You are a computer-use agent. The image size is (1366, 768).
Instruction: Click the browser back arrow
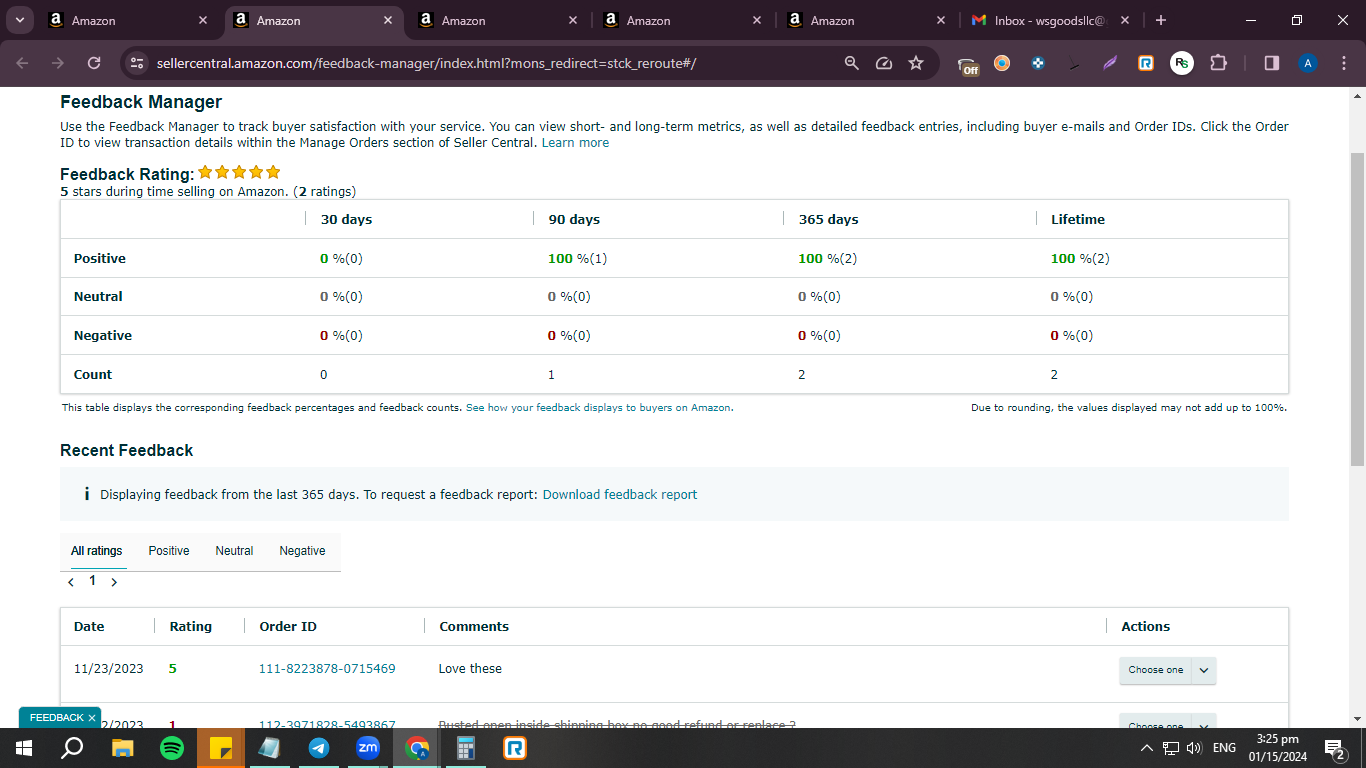coord(22,63)
